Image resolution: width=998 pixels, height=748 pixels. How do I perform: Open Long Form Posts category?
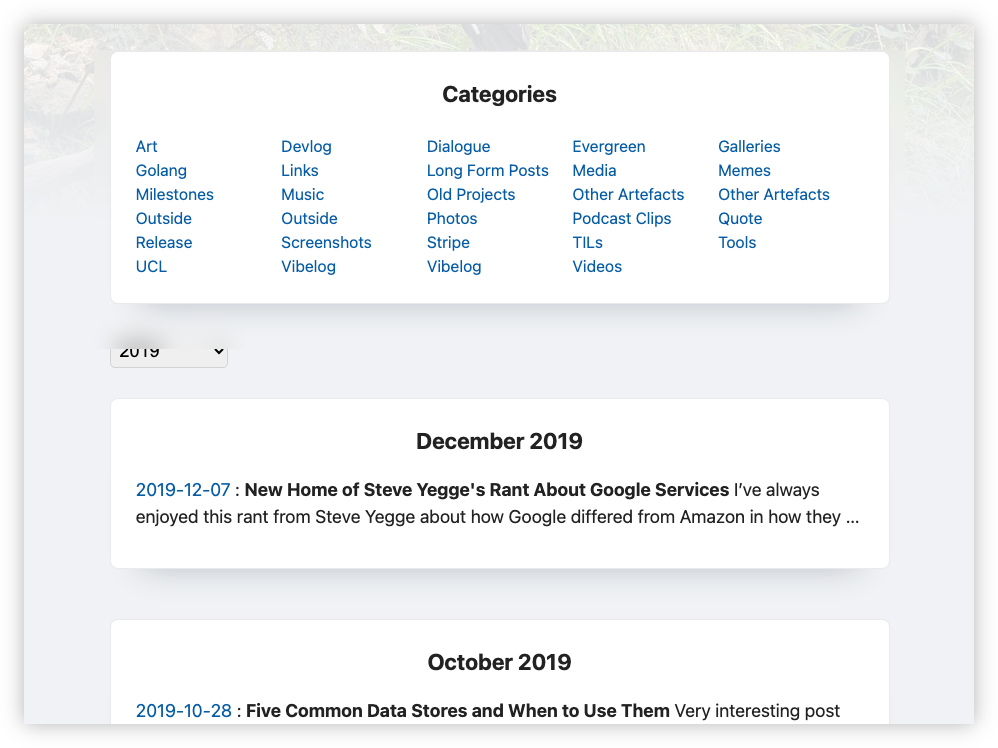click(488, 171)
